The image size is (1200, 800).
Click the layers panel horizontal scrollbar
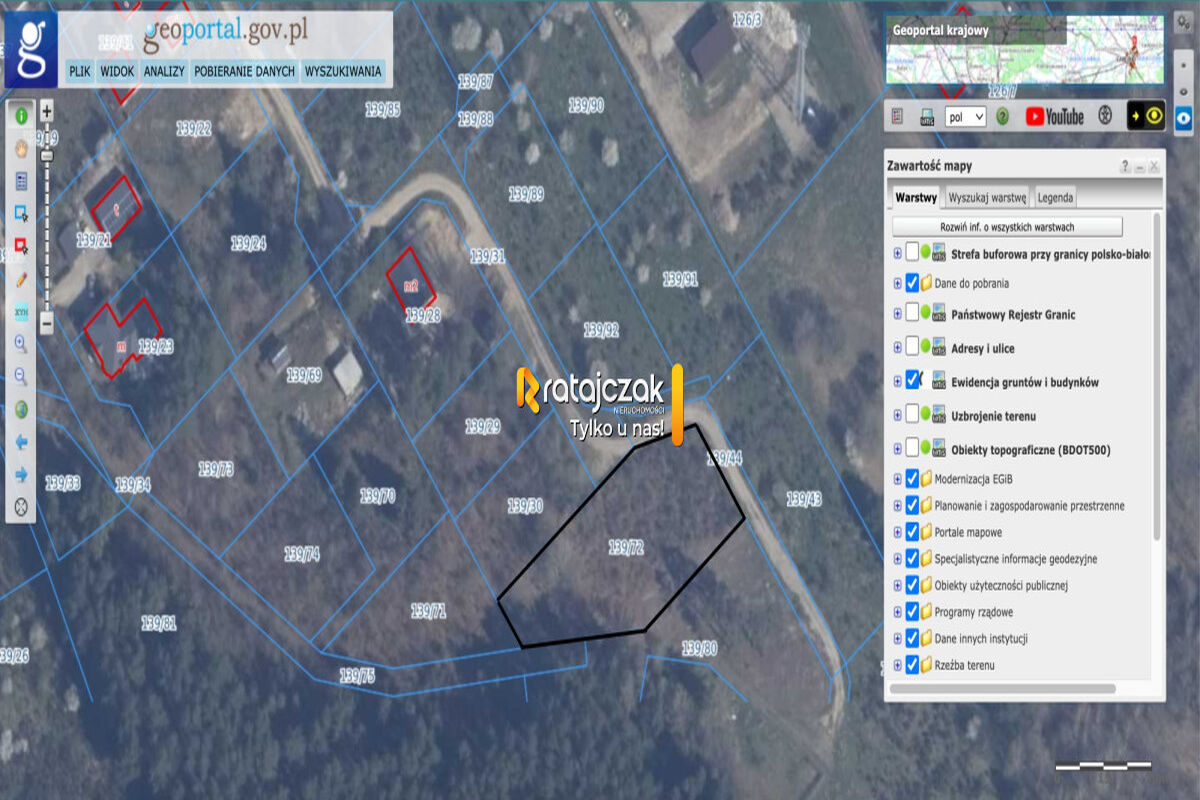pos(1002,688)
